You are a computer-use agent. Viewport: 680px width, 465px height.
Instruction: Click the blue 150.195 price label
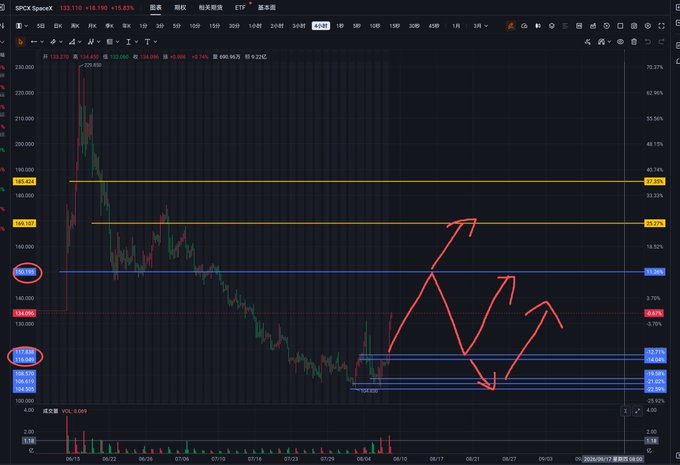pyautogui.click(x=25, y=272)
